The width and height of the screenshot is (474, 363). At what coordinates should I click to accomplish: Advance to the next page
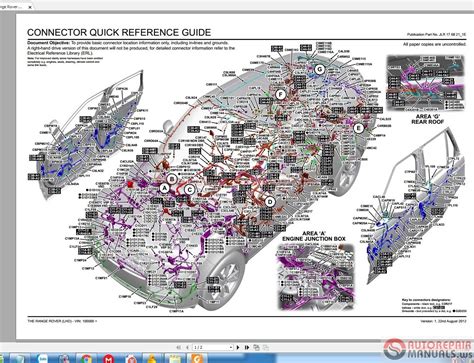tap(238, 347)
